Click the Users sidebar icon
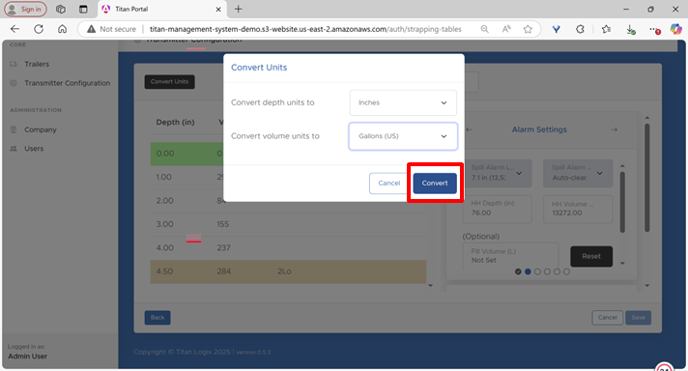Screen dimensions: 688x371 click(x=14, y=149)
